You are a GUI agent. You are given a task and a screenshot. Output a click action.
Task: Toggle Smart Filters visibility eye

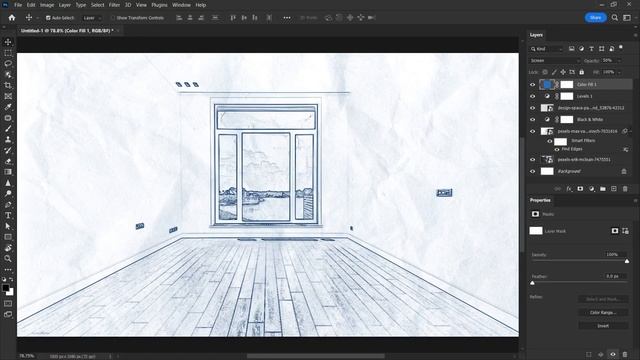pos(550,141)
